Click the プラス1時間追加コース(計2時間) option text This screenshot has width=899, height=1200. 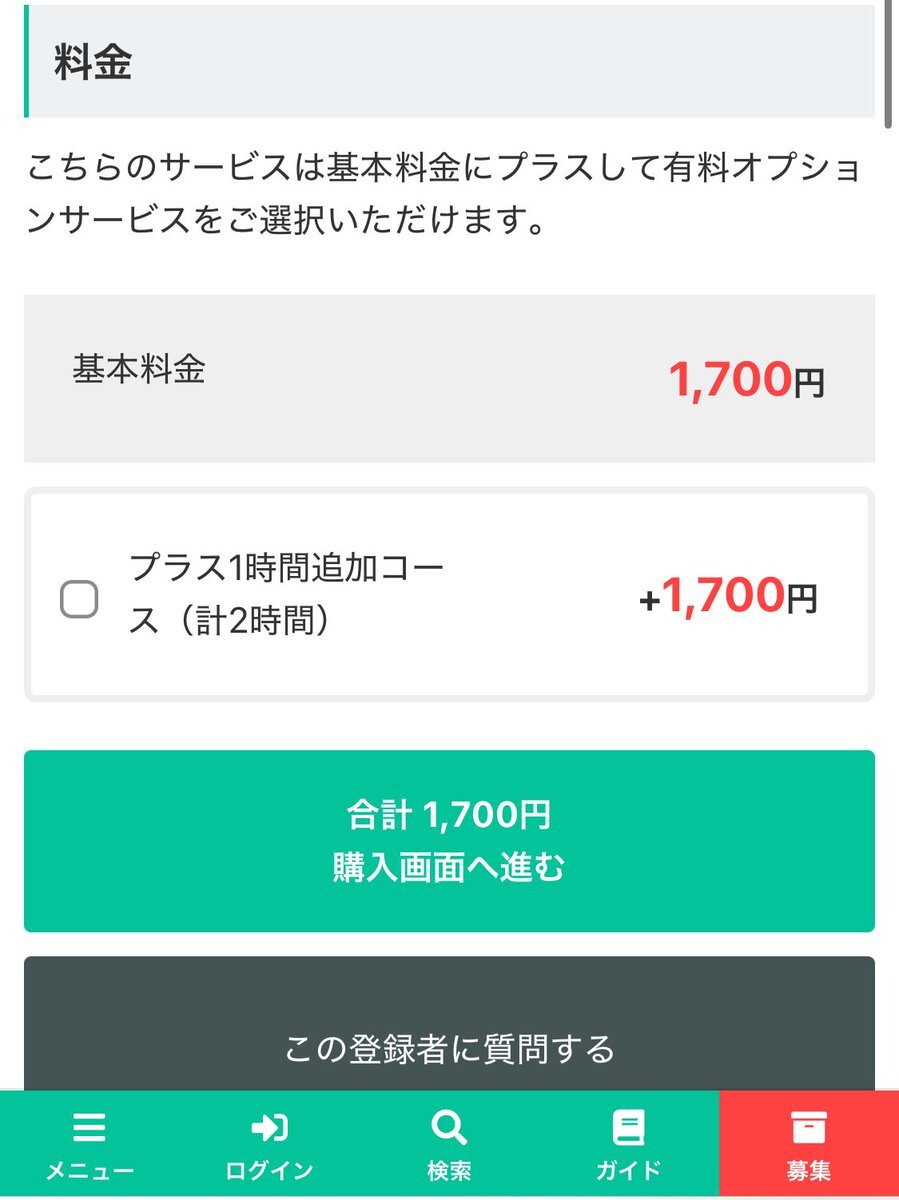286,595
